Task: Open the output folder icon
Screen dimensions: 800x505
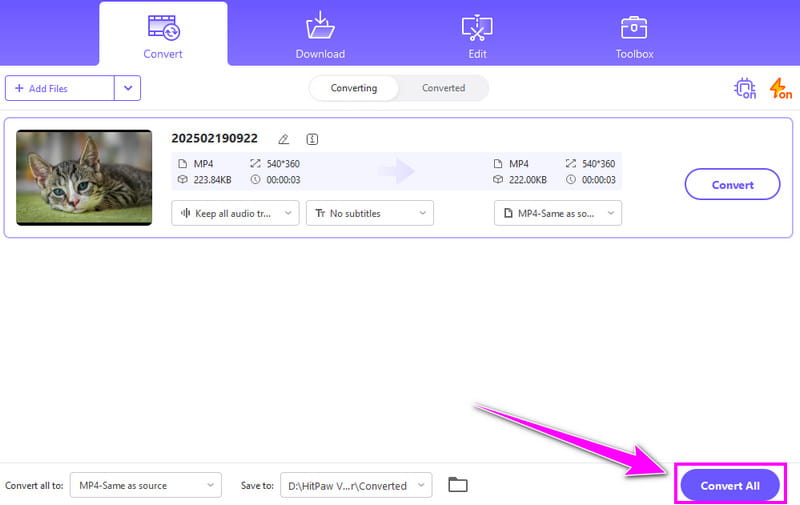Action: click(x=458, y=485)
